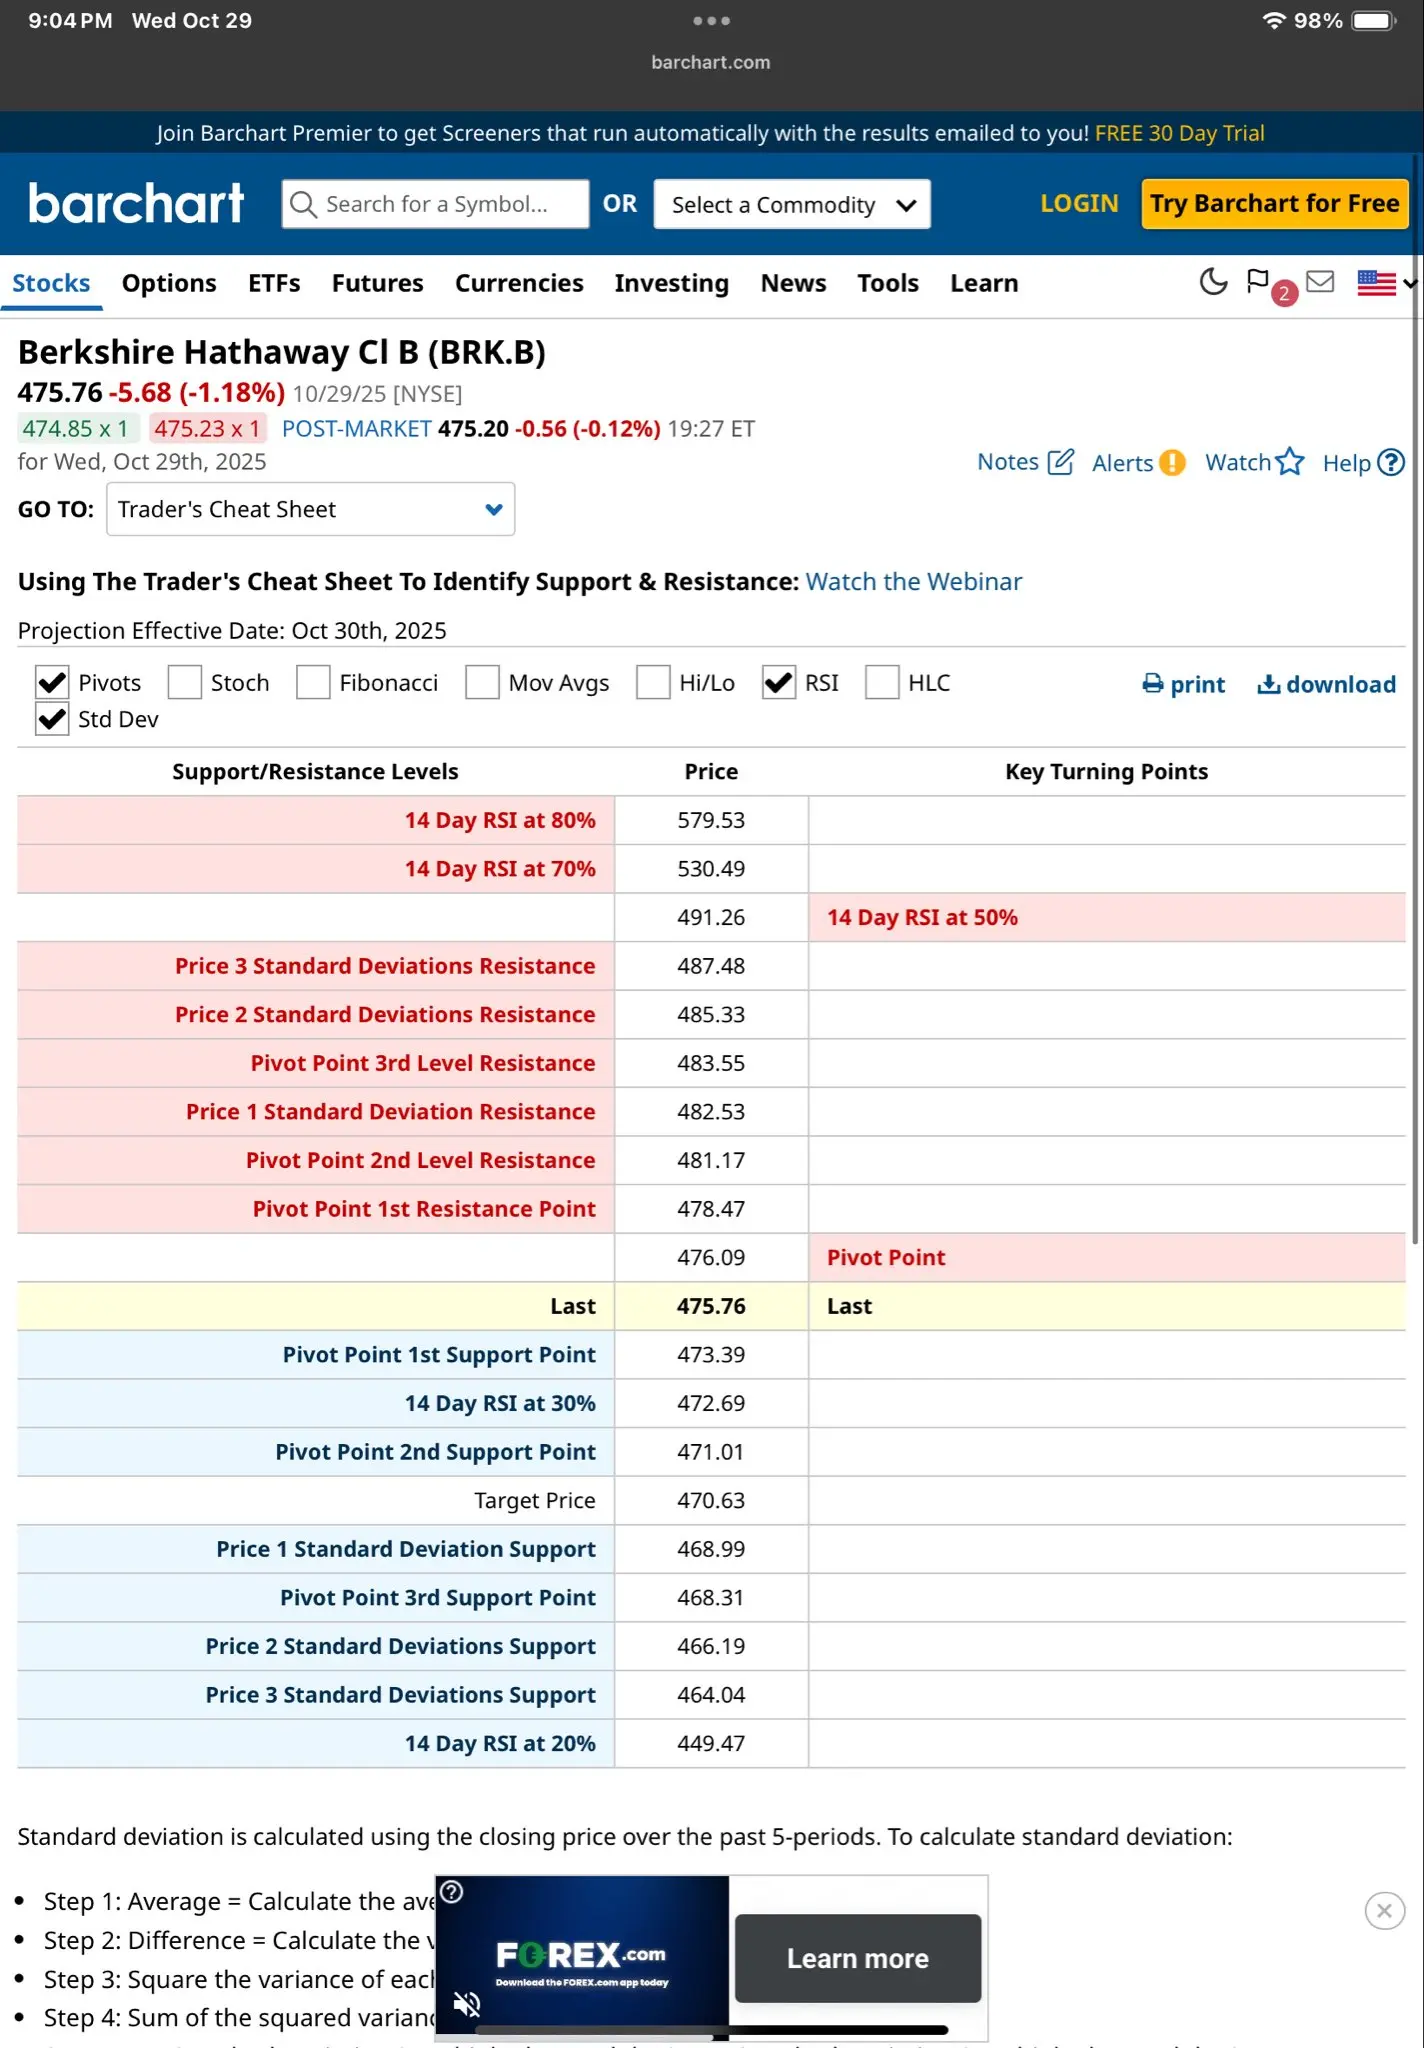Open the mail envelope icon

[x=1320, y=282]
